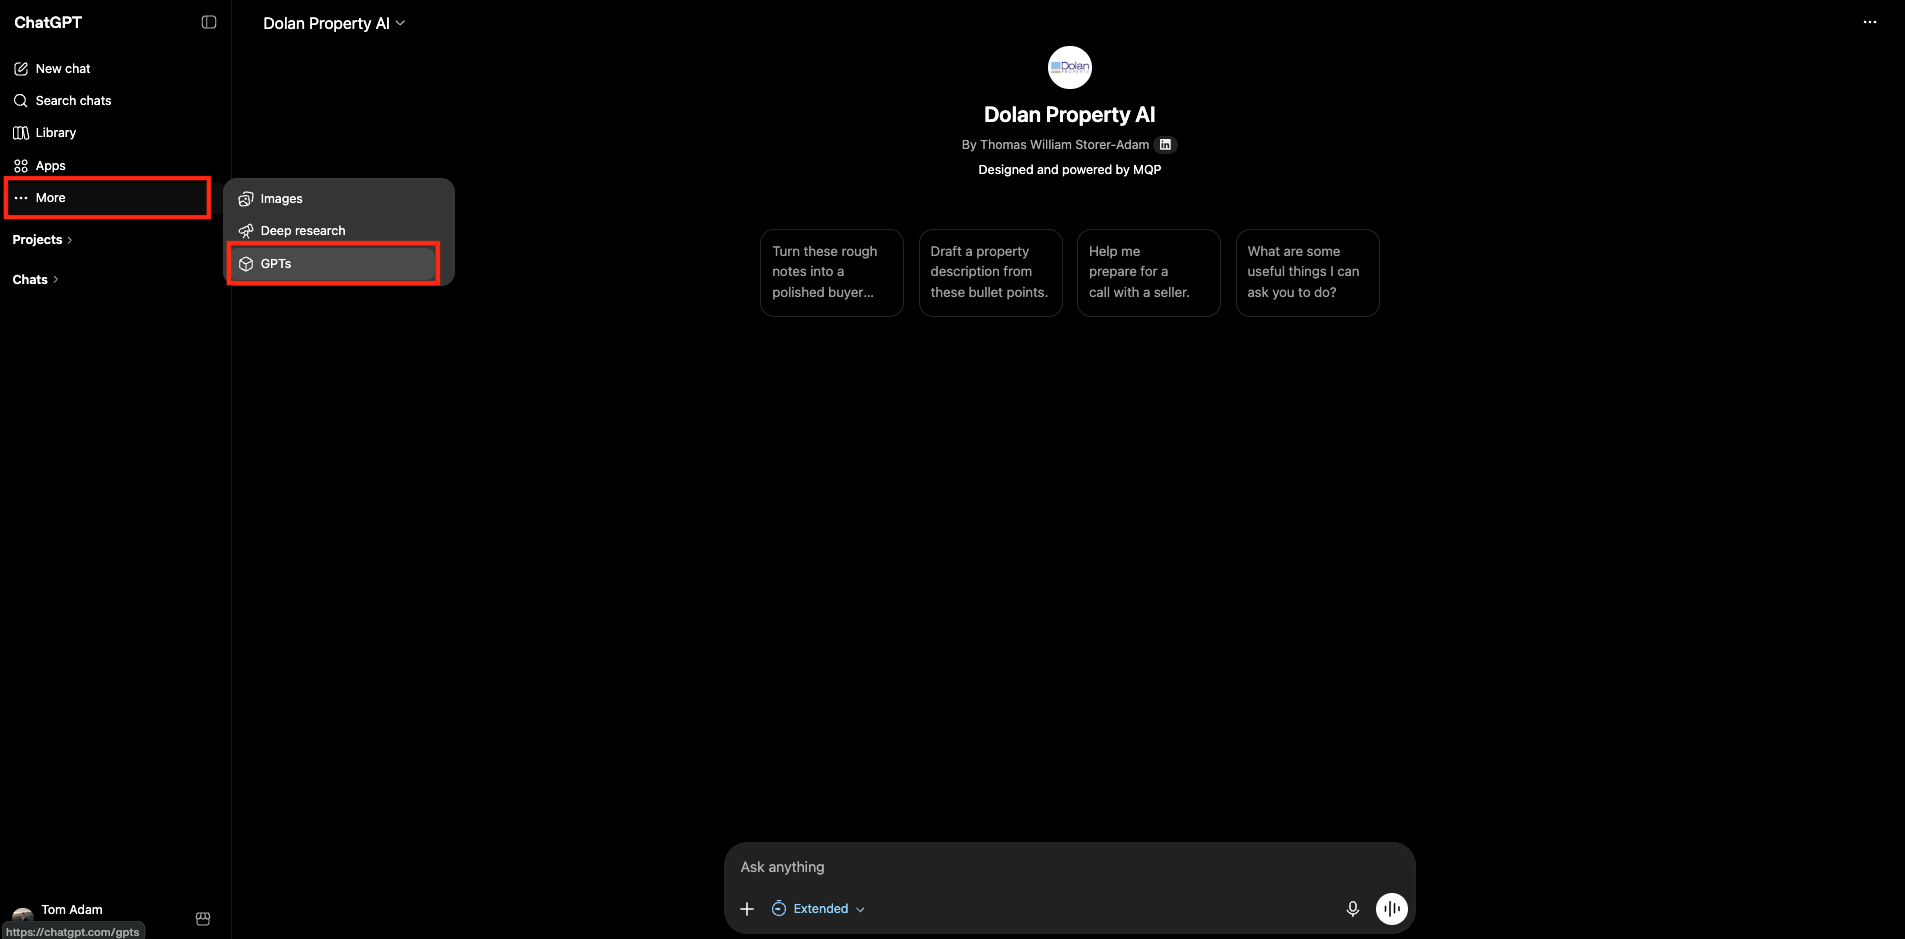1905x939 pixels.
Task: Select Deep research from the More menu
Action: click(337, 231)
